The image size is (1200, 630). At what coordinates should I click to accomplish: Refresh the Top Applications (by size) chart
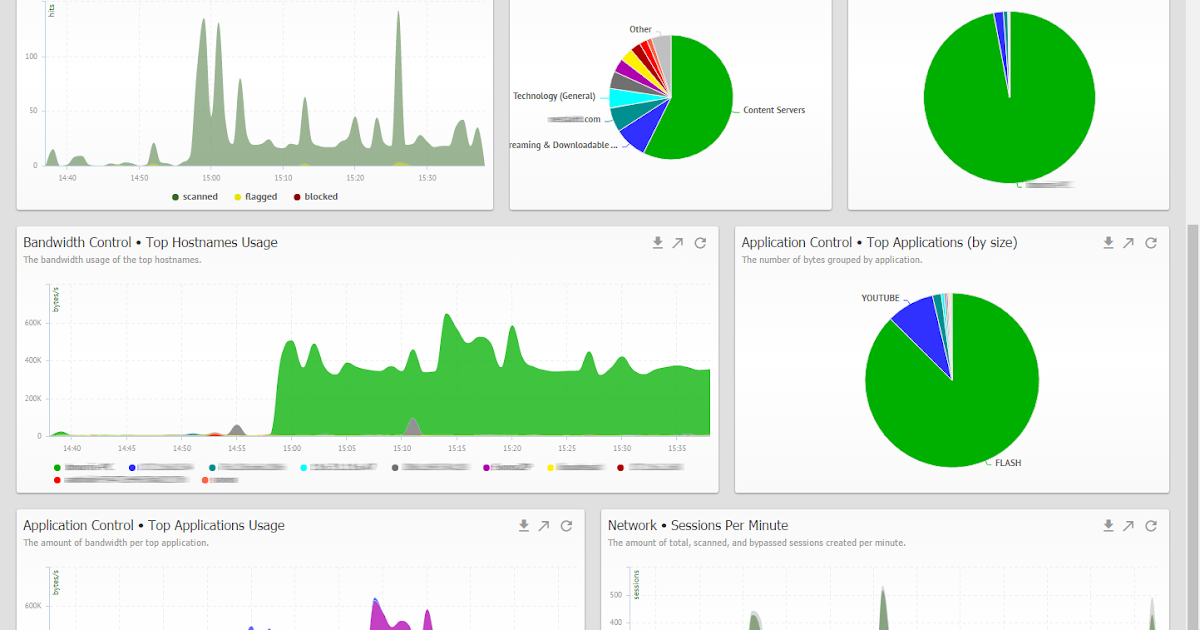click(x=1151, y=242)
